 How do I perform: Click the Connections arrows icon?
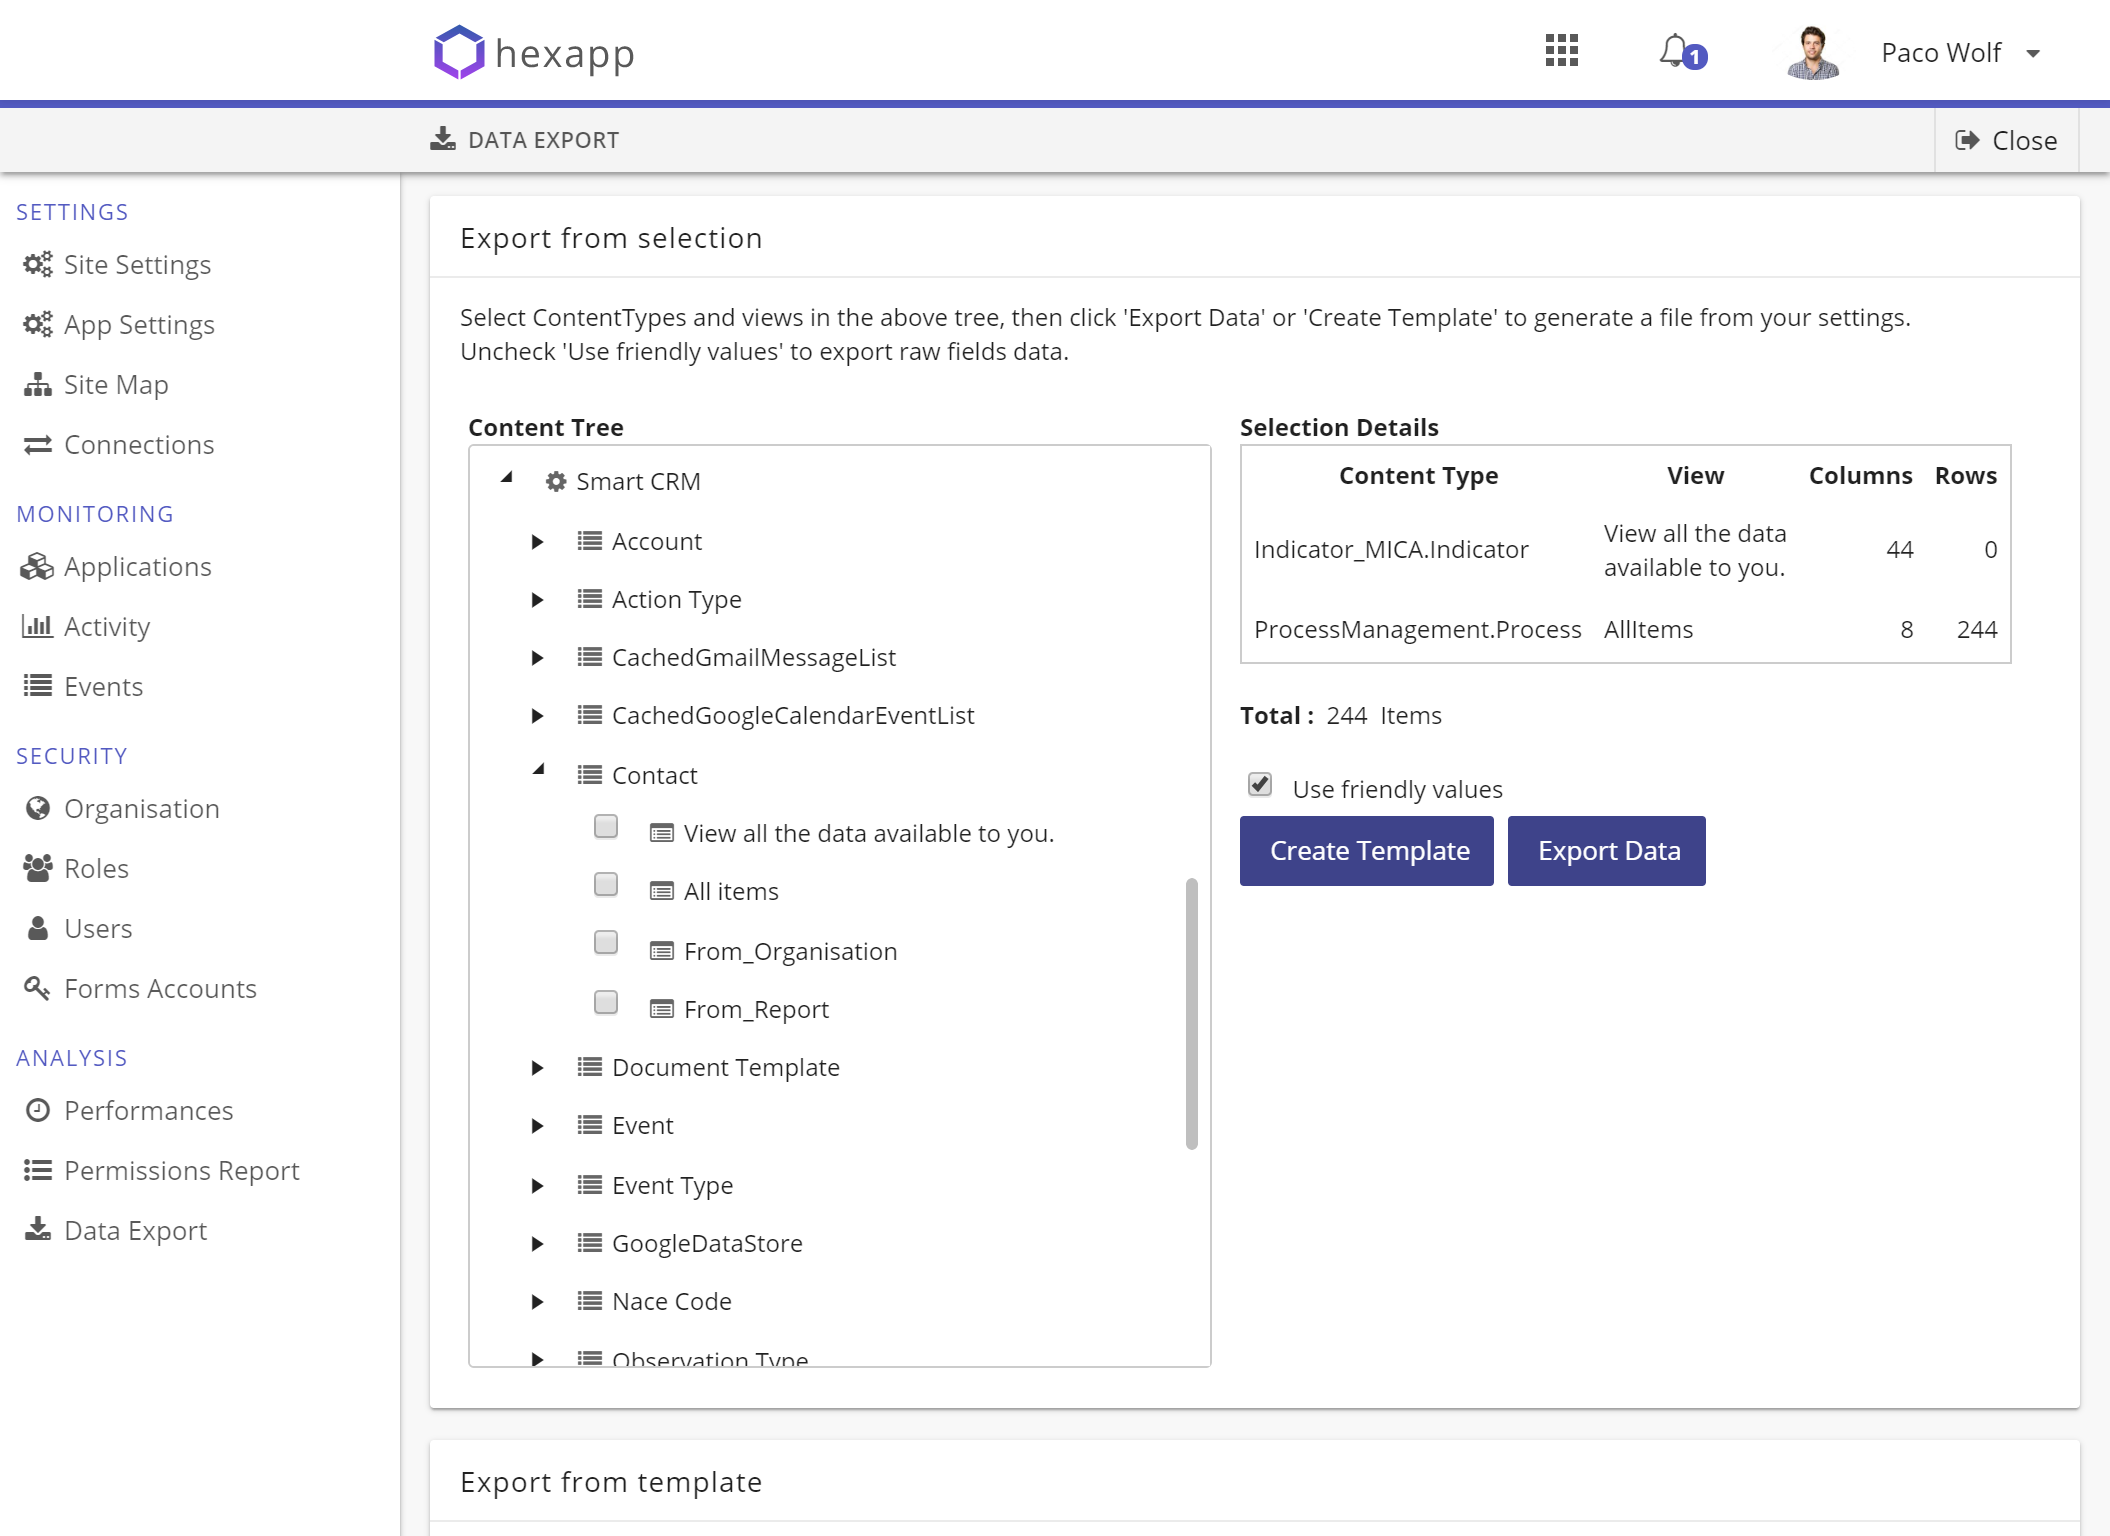pos(38,444)
